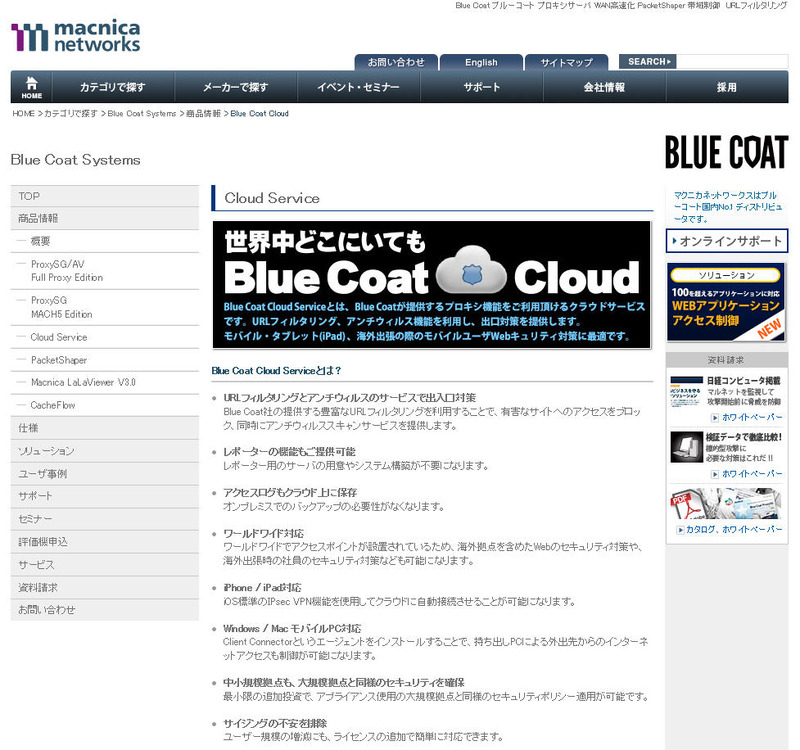This screenshot has height=750, width=800.
Task: Click the オンラインサポート button
Action: 726,241
